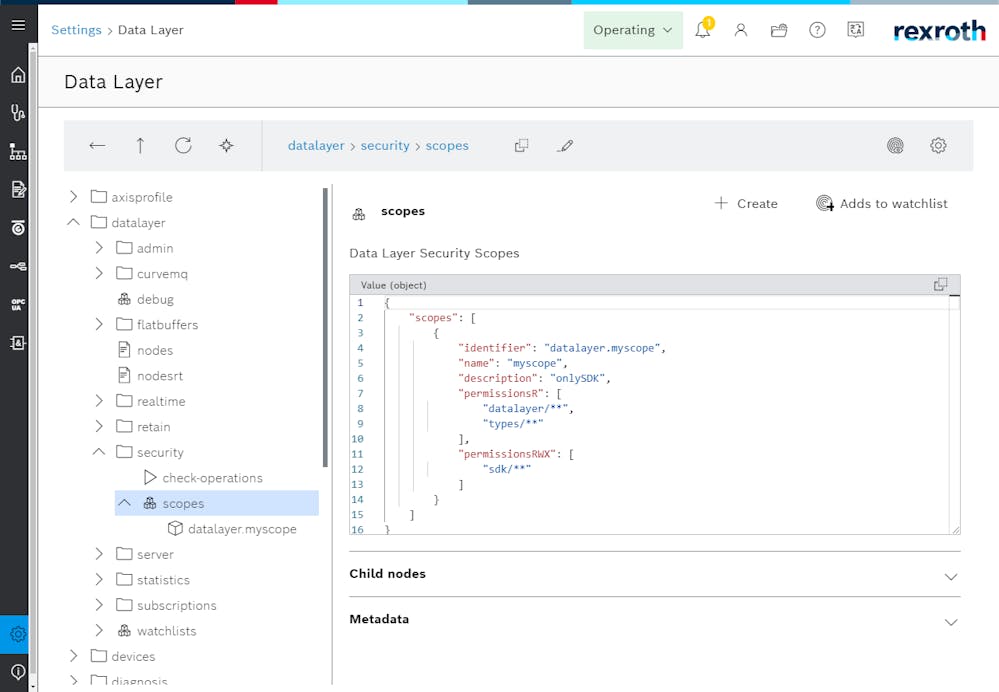The width and height of the screenshot is (999, 692).
Task: Expand the Metadata section
Action: point(951,622)
